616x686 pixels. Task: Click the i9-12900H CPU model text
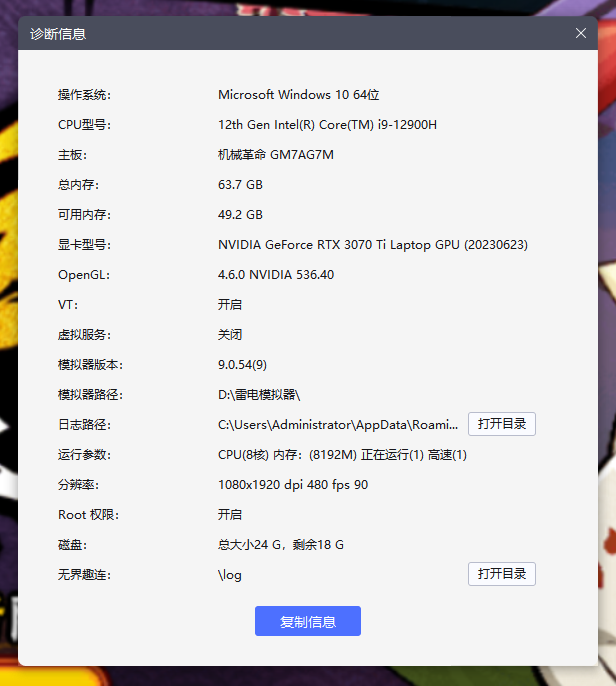pos(407,125)
